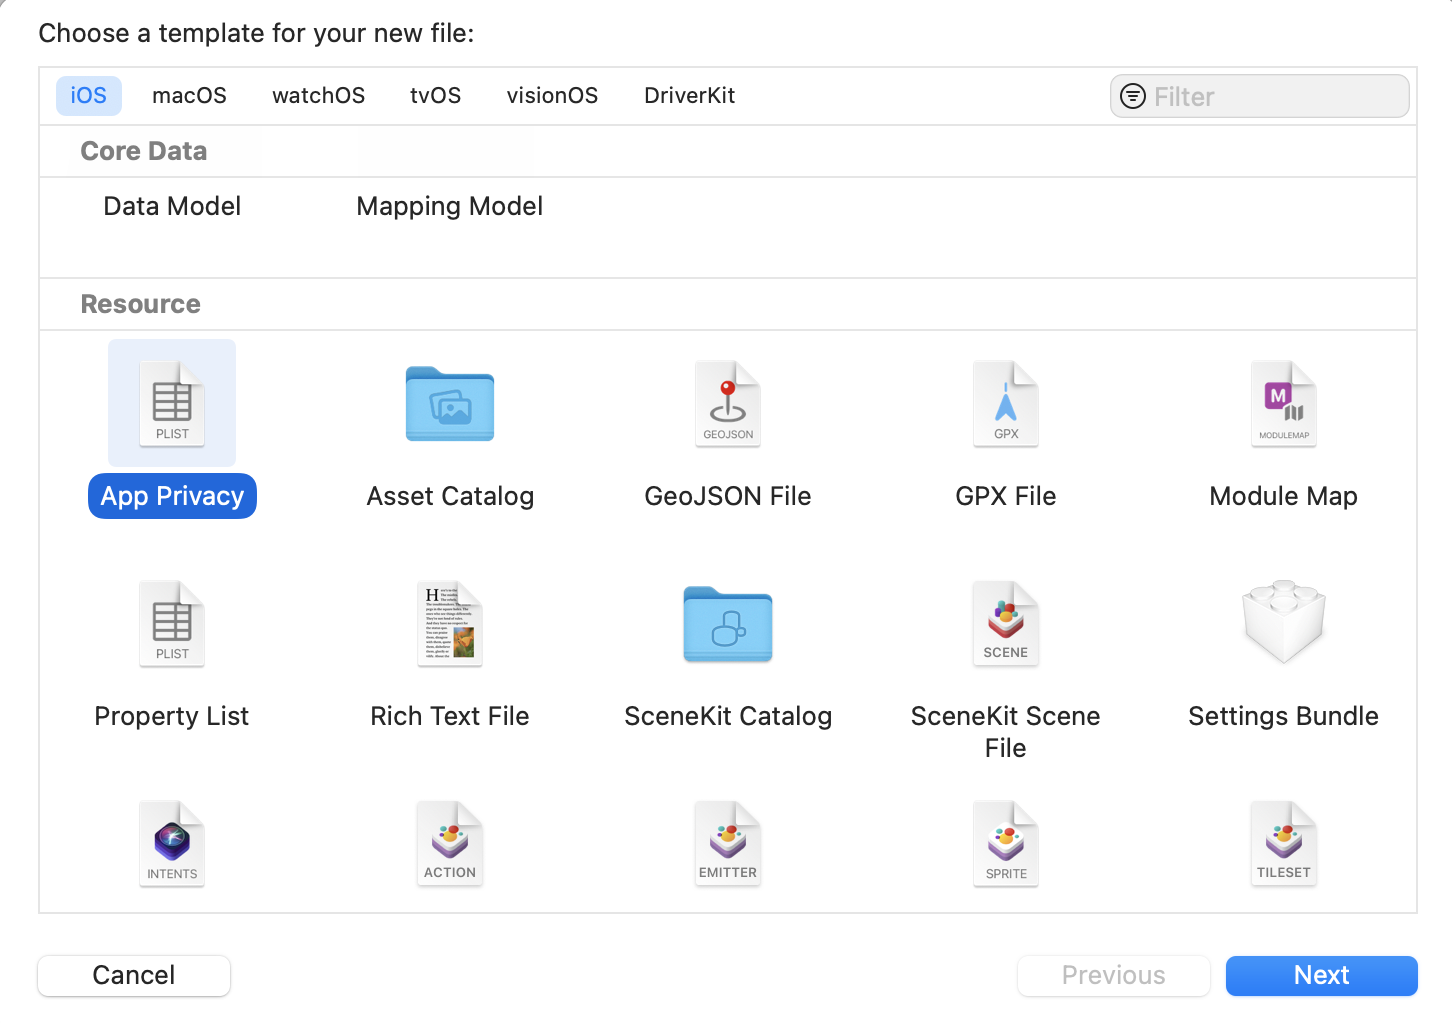This screenshot has width=1452, height=1024.
Task: Switch to the macOS platform tab
Action: pyautogui.click(x=189, y=96)
